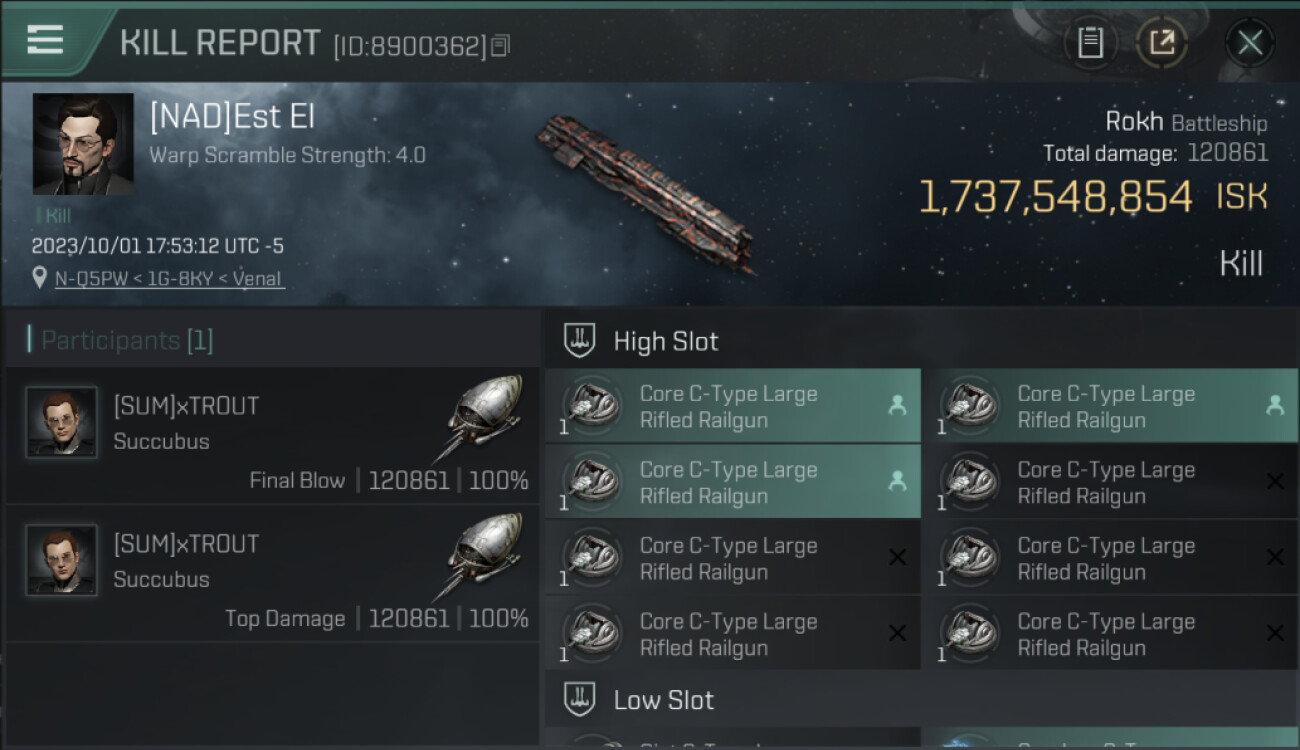Click the Low Slot section header

pos(663,700)
